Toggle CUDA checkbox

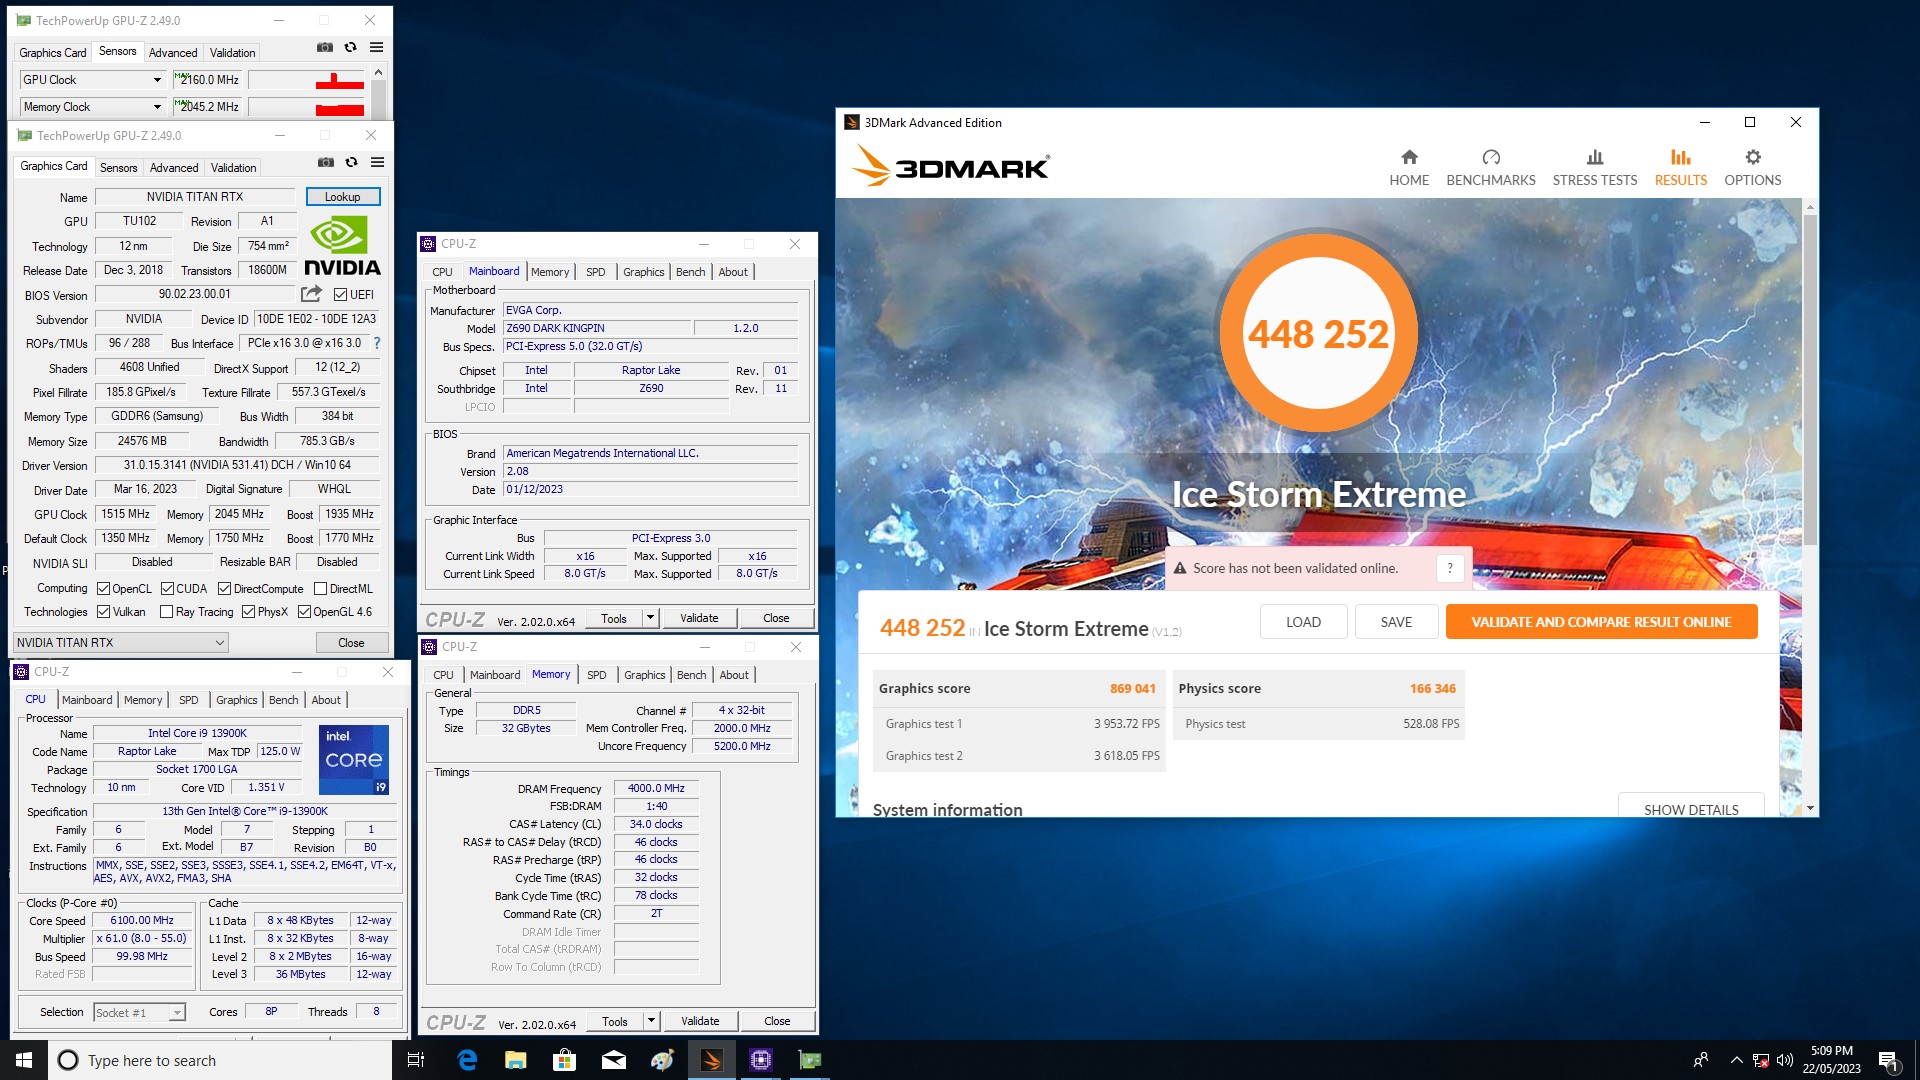pyautogui.click(x=167, y=589)
